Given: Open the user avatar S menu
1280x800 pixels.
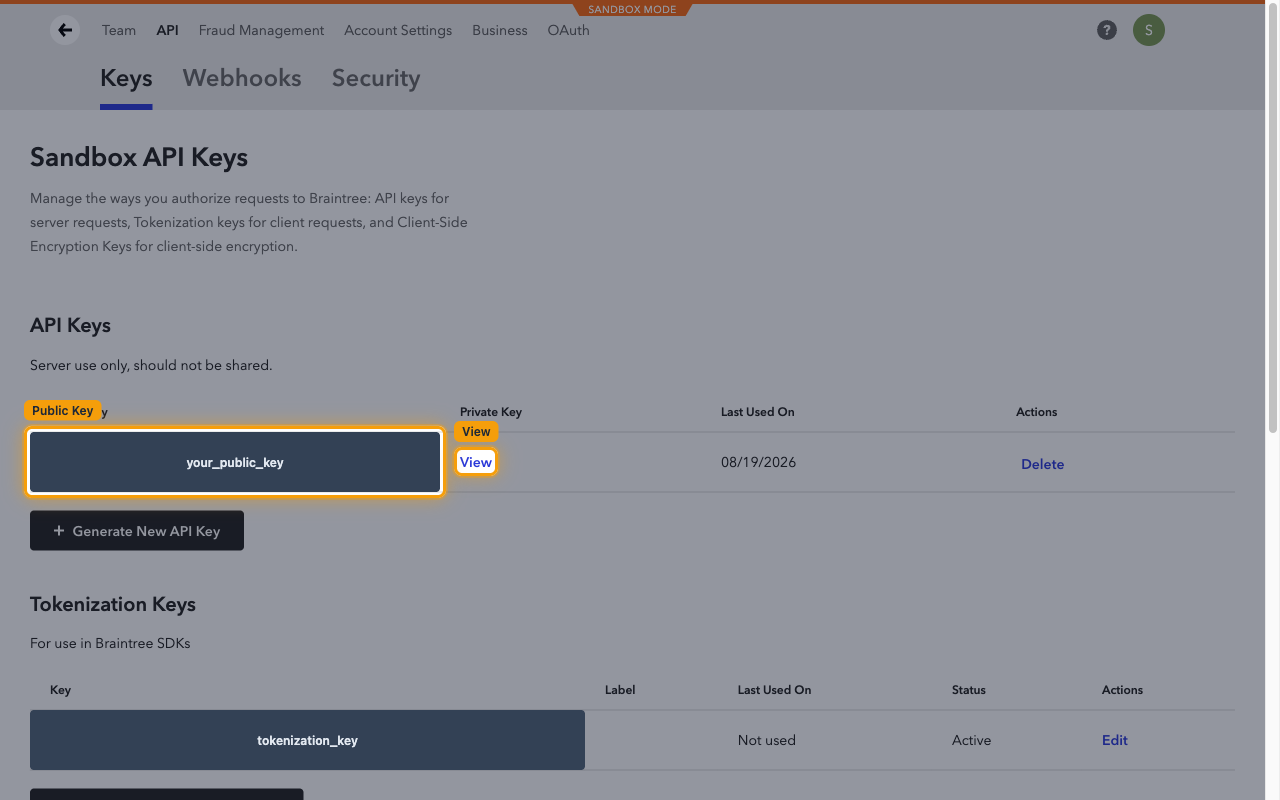Looking at the screenshot, I should click(x=1149, y=30).
